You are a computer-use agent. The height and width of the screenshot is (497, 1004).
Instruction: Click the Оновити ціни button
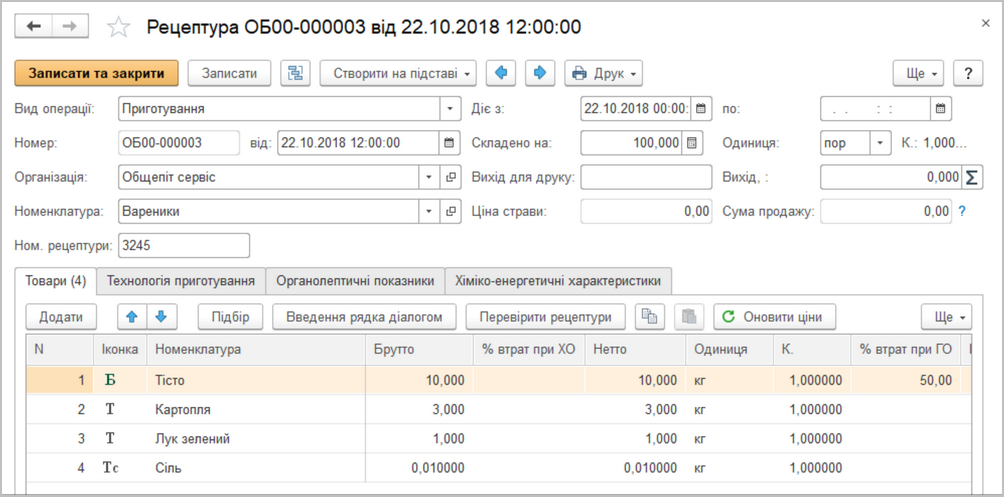[x=774, y=317]
